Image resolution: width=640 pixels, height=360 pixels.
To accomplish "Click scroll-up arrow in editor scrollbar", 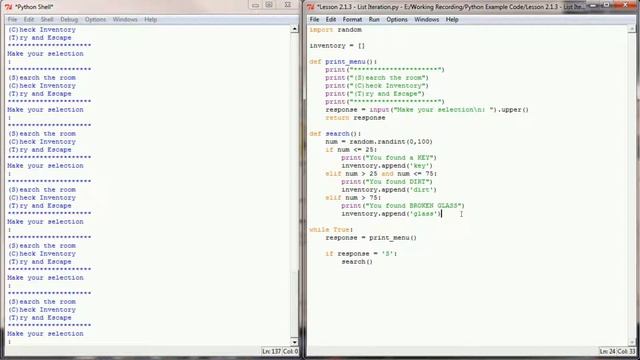I will pos(631,29).
